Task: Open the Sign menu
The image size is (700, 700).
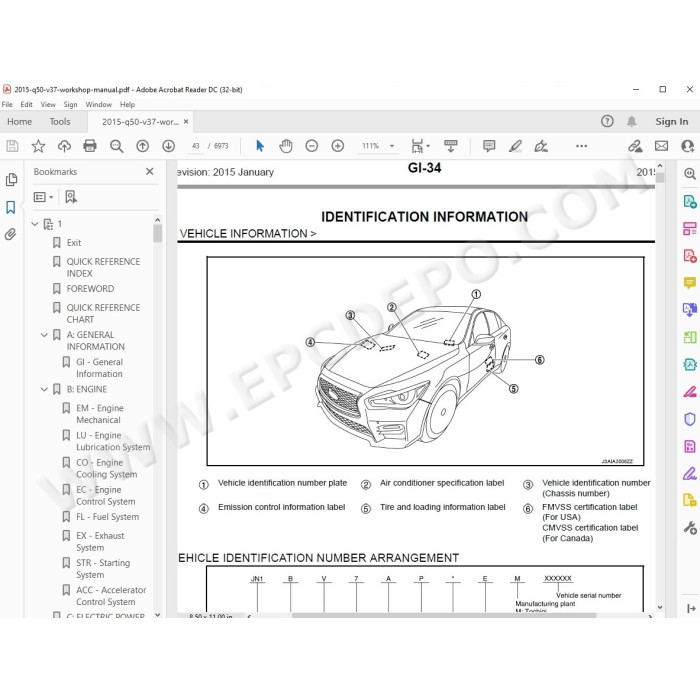Action: click(70, 104)
